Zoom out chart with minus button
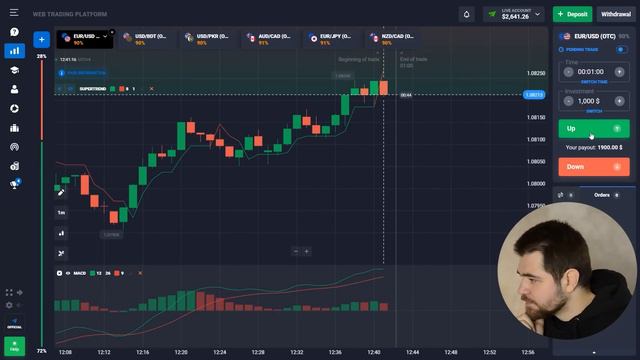The height and width of the screenshot is (360, 640). [296, 251]
